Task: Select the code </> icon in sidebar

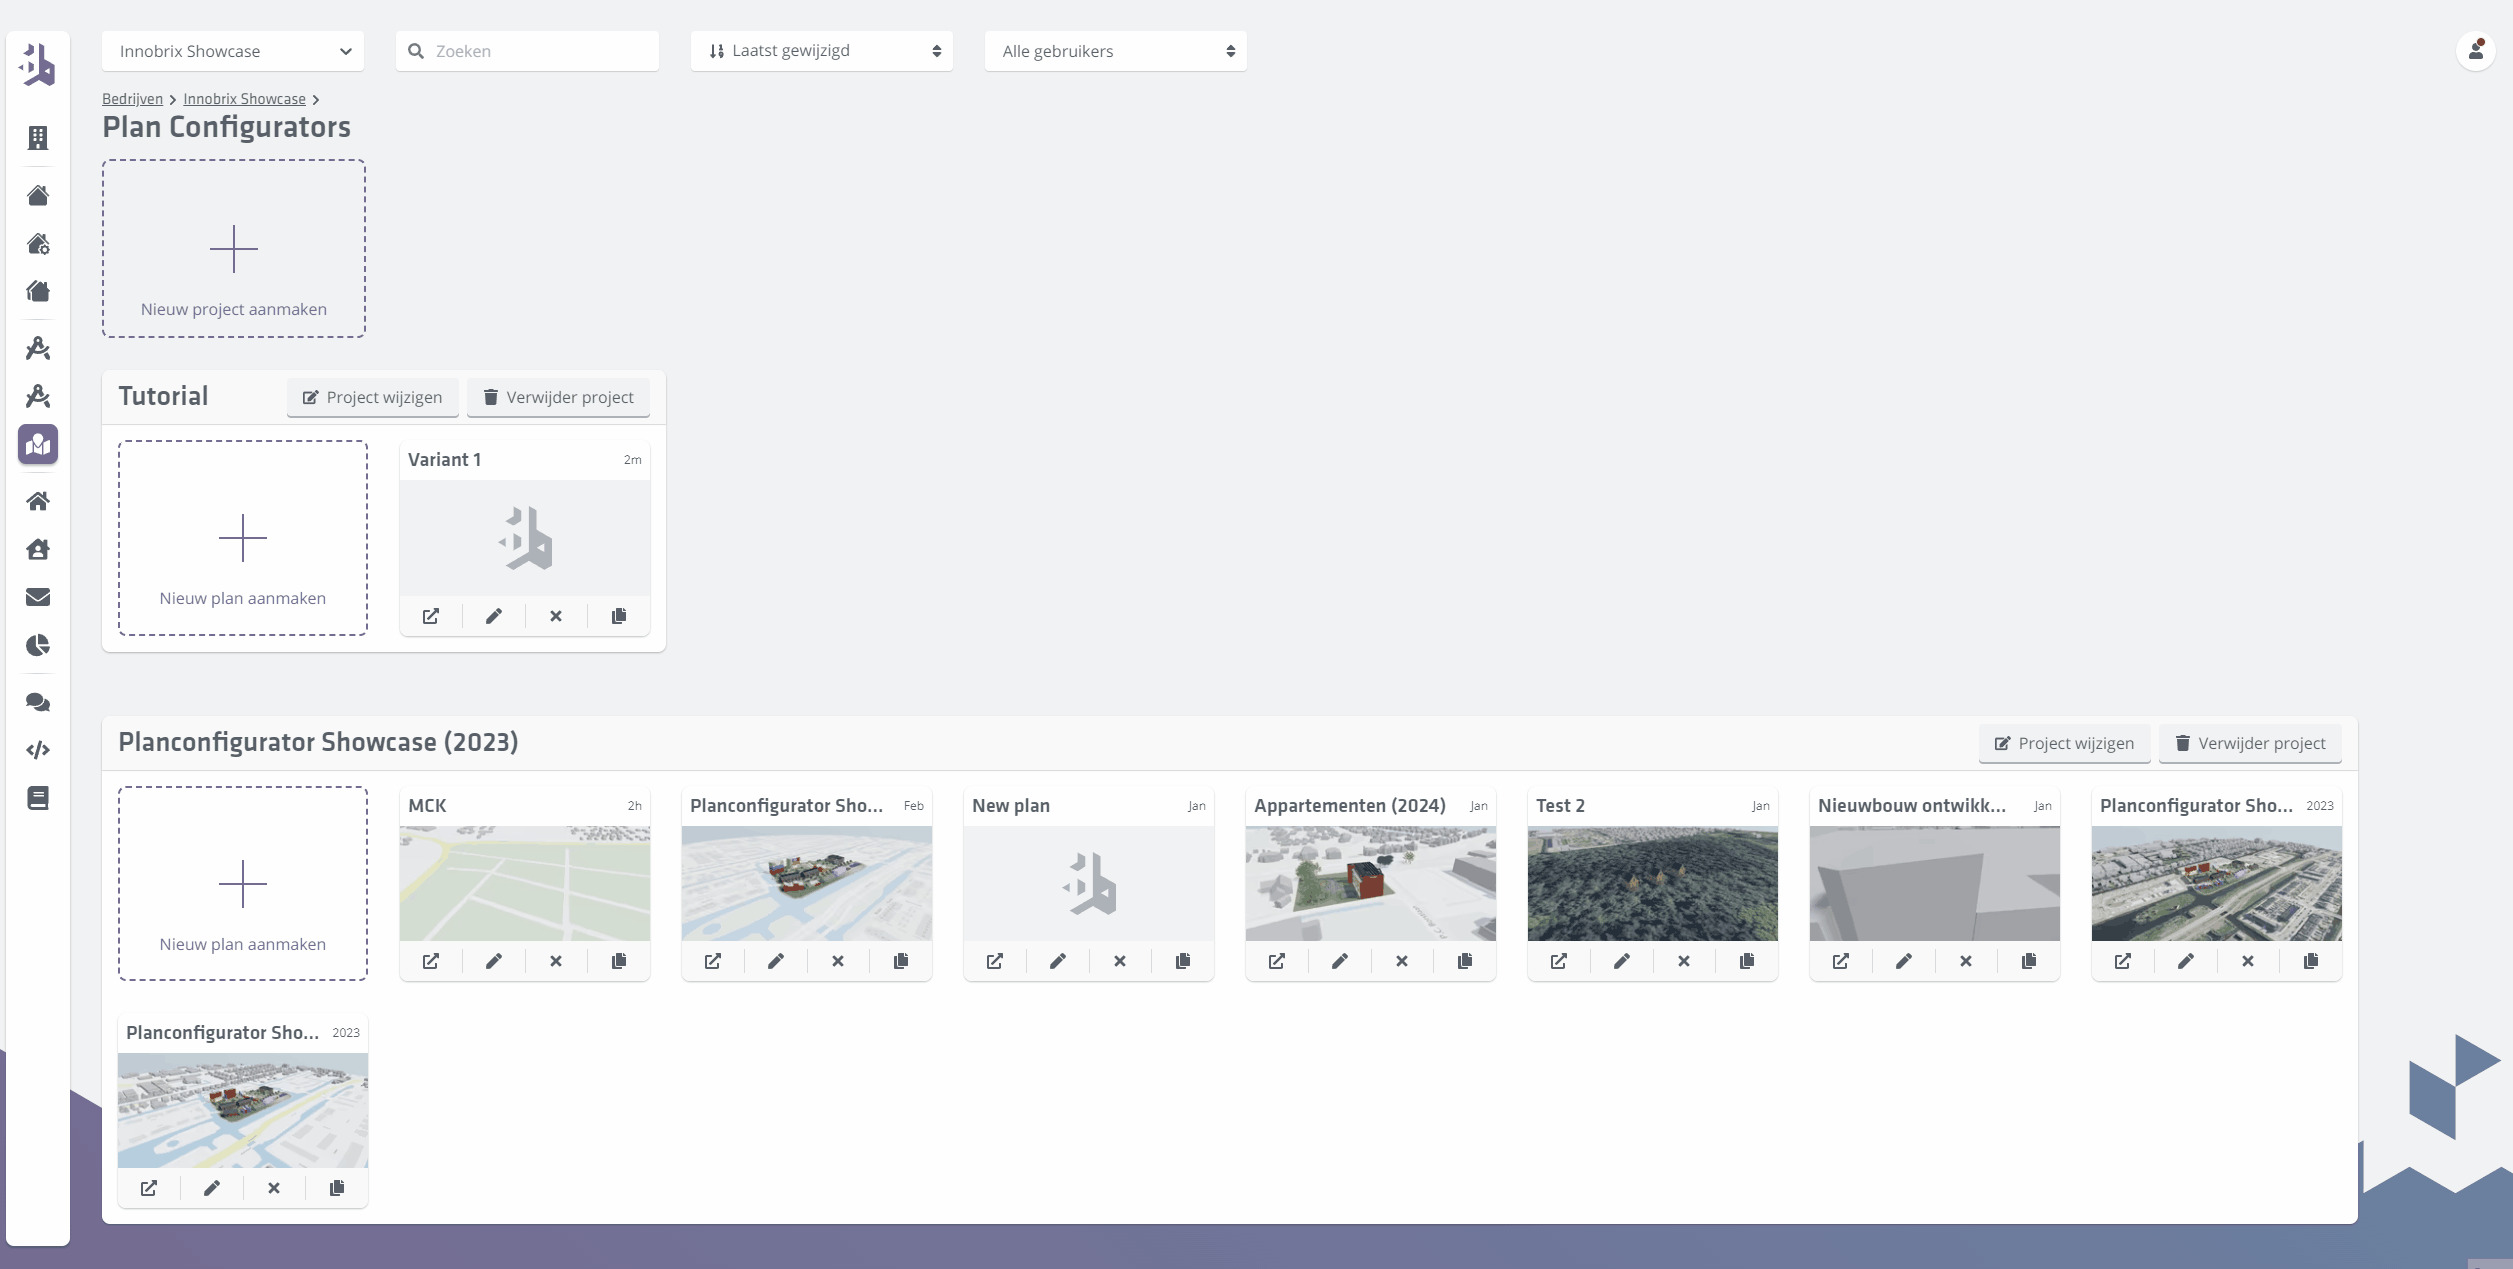Action: pyautogui.click(x=37, y=750)
